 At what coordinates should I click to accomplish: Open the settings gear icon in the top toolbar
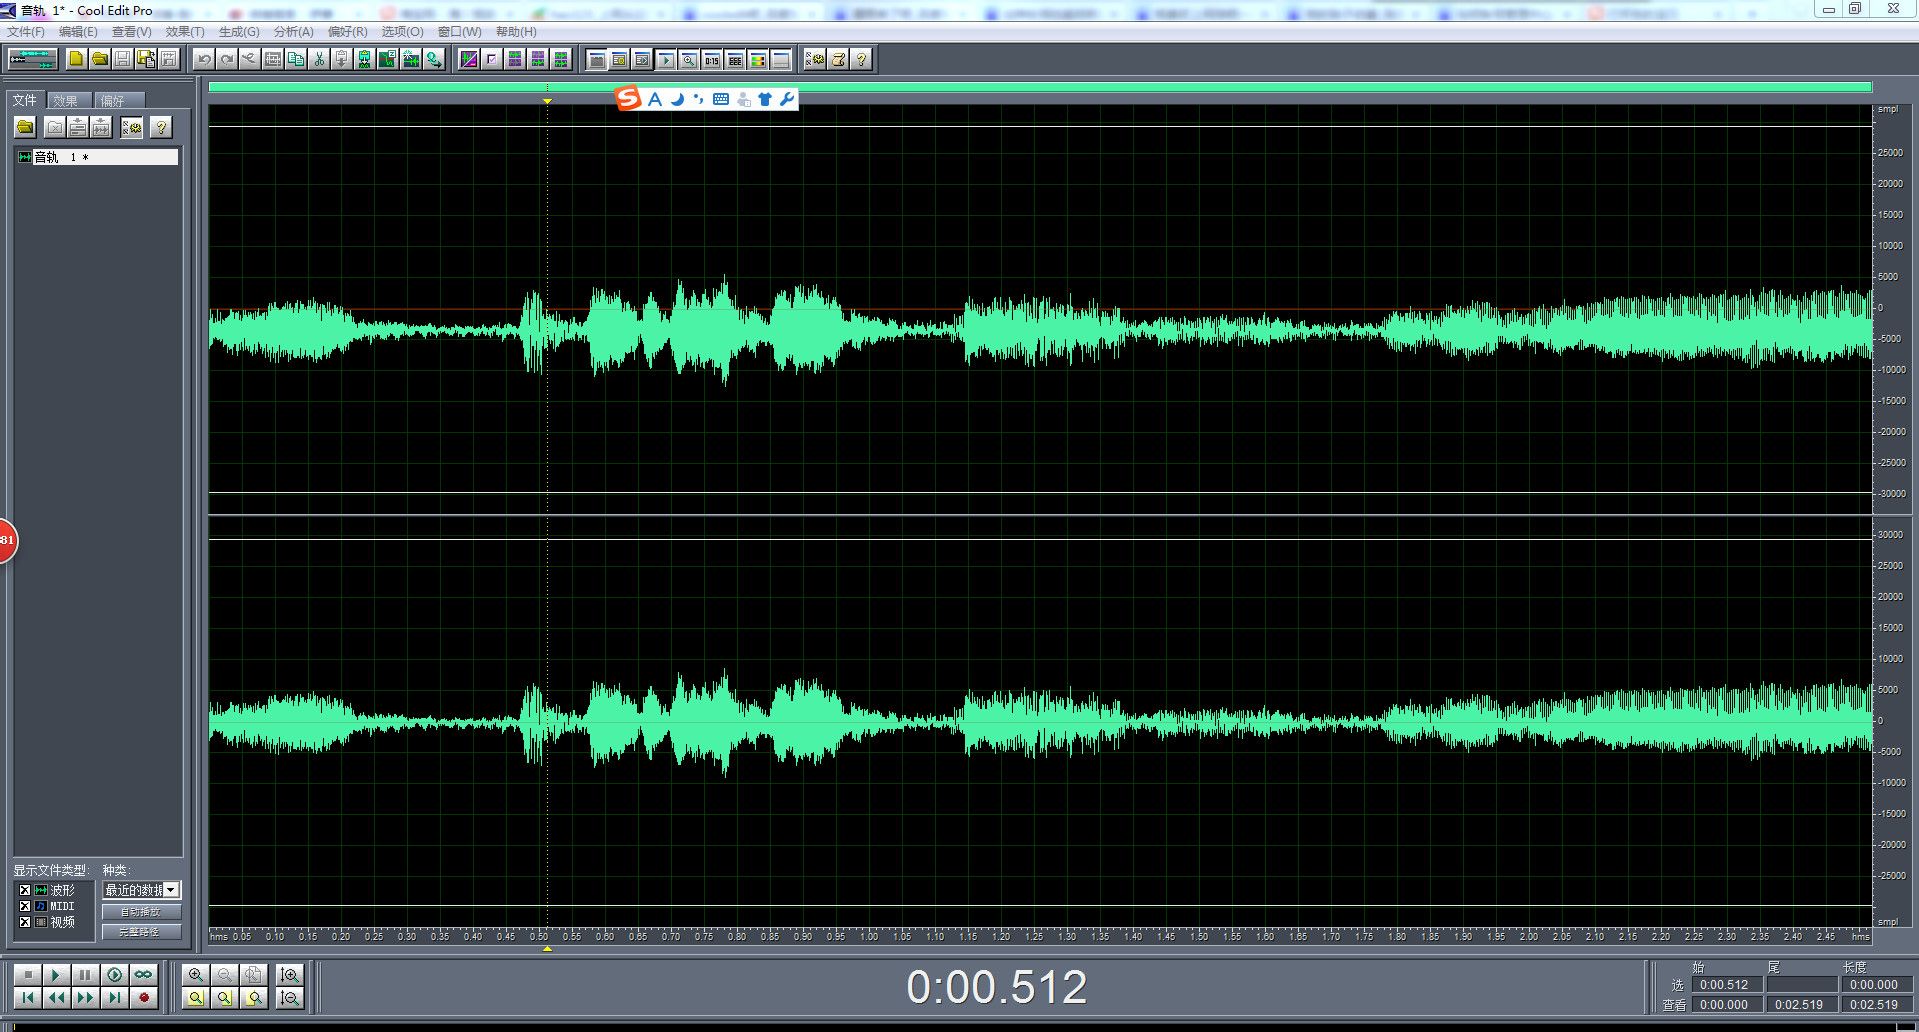(815, 59)
